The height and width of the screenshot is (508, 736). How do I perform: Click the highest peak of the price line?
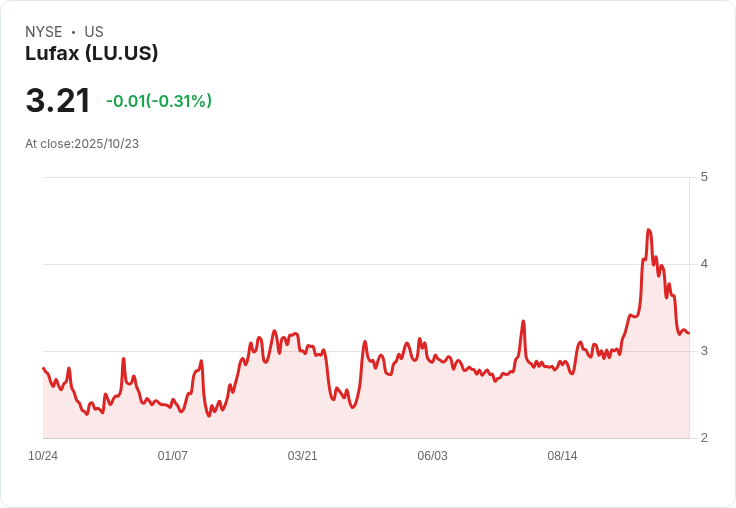[649, 230]
